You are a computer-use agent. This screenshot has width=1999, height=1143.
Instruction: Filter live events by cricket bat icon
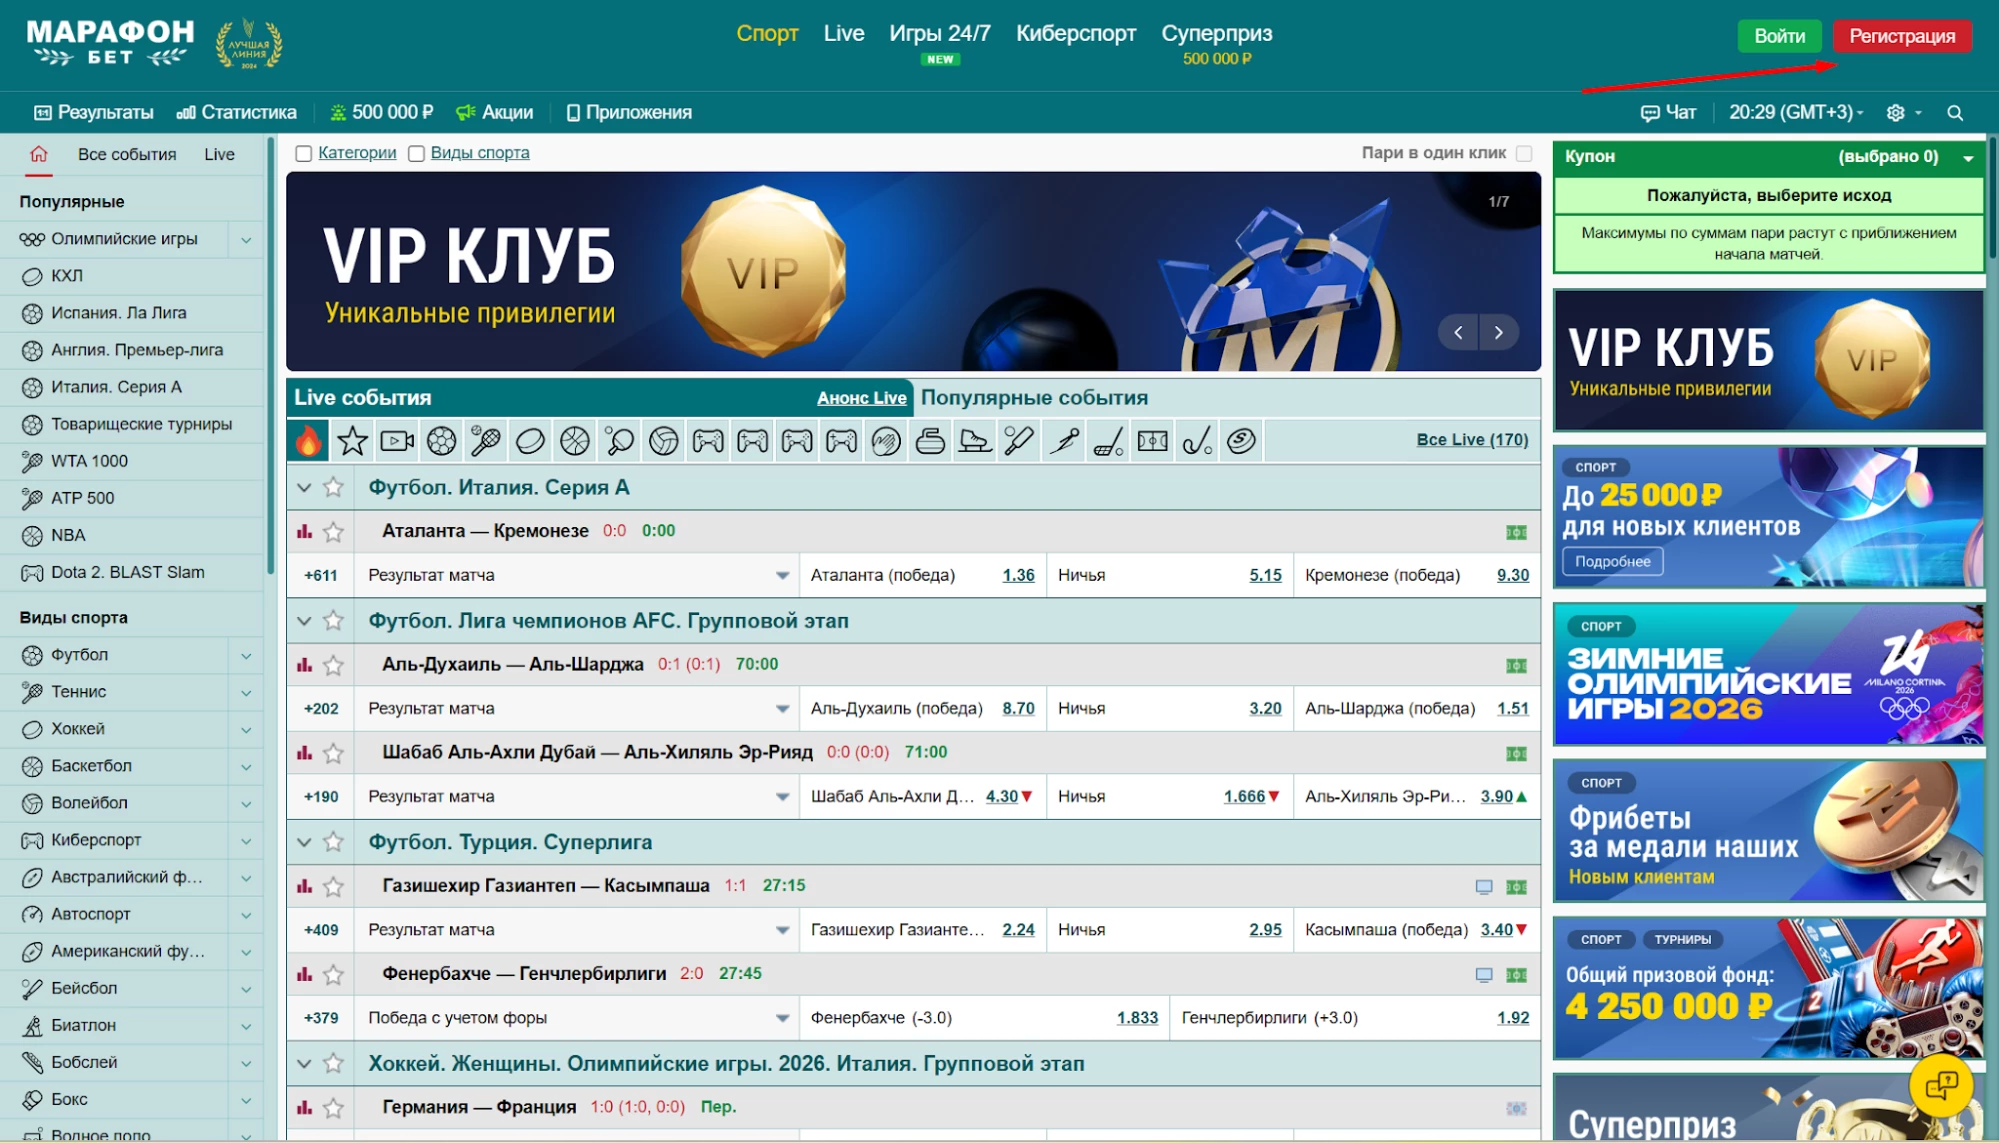[1019, 440]
